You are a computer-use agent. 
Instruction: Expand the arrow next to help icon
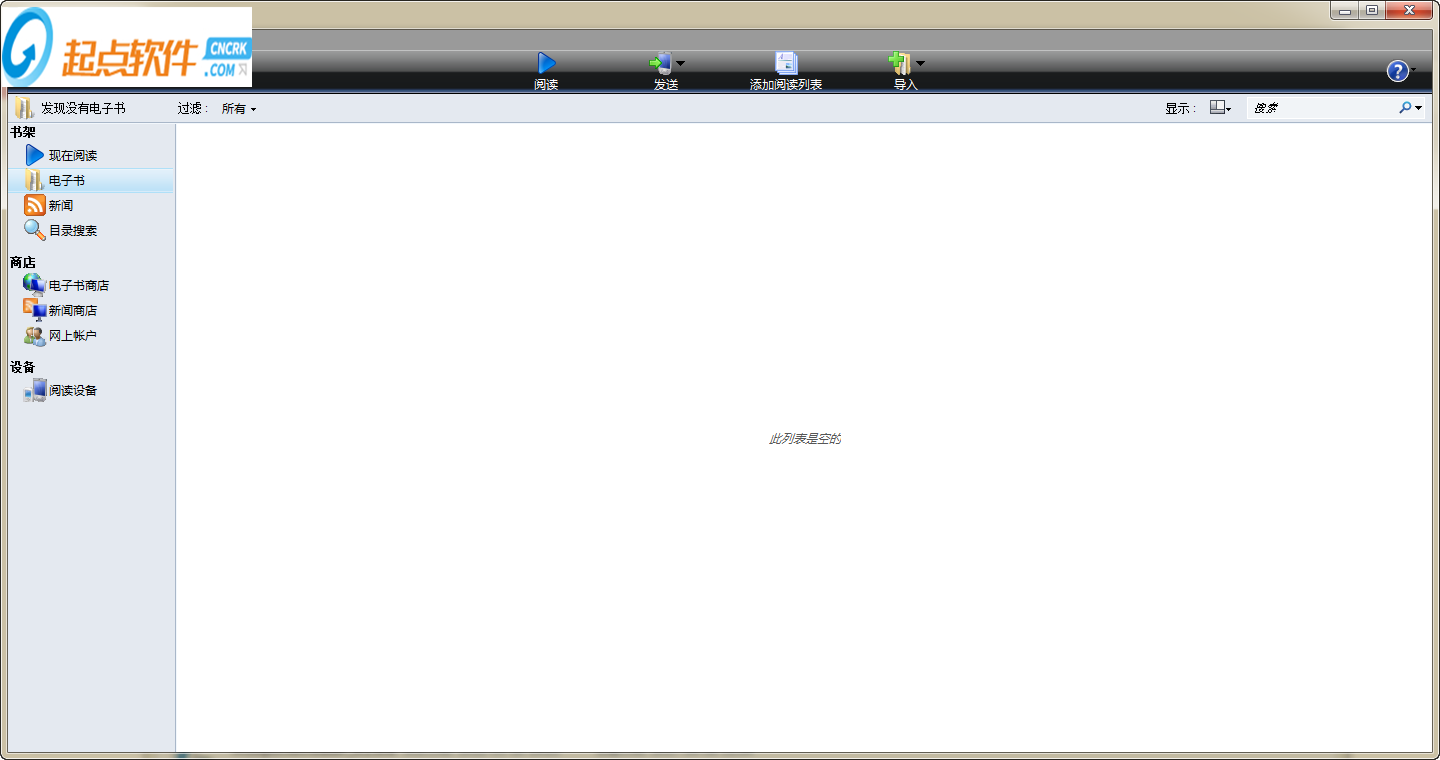(1414, 71)
